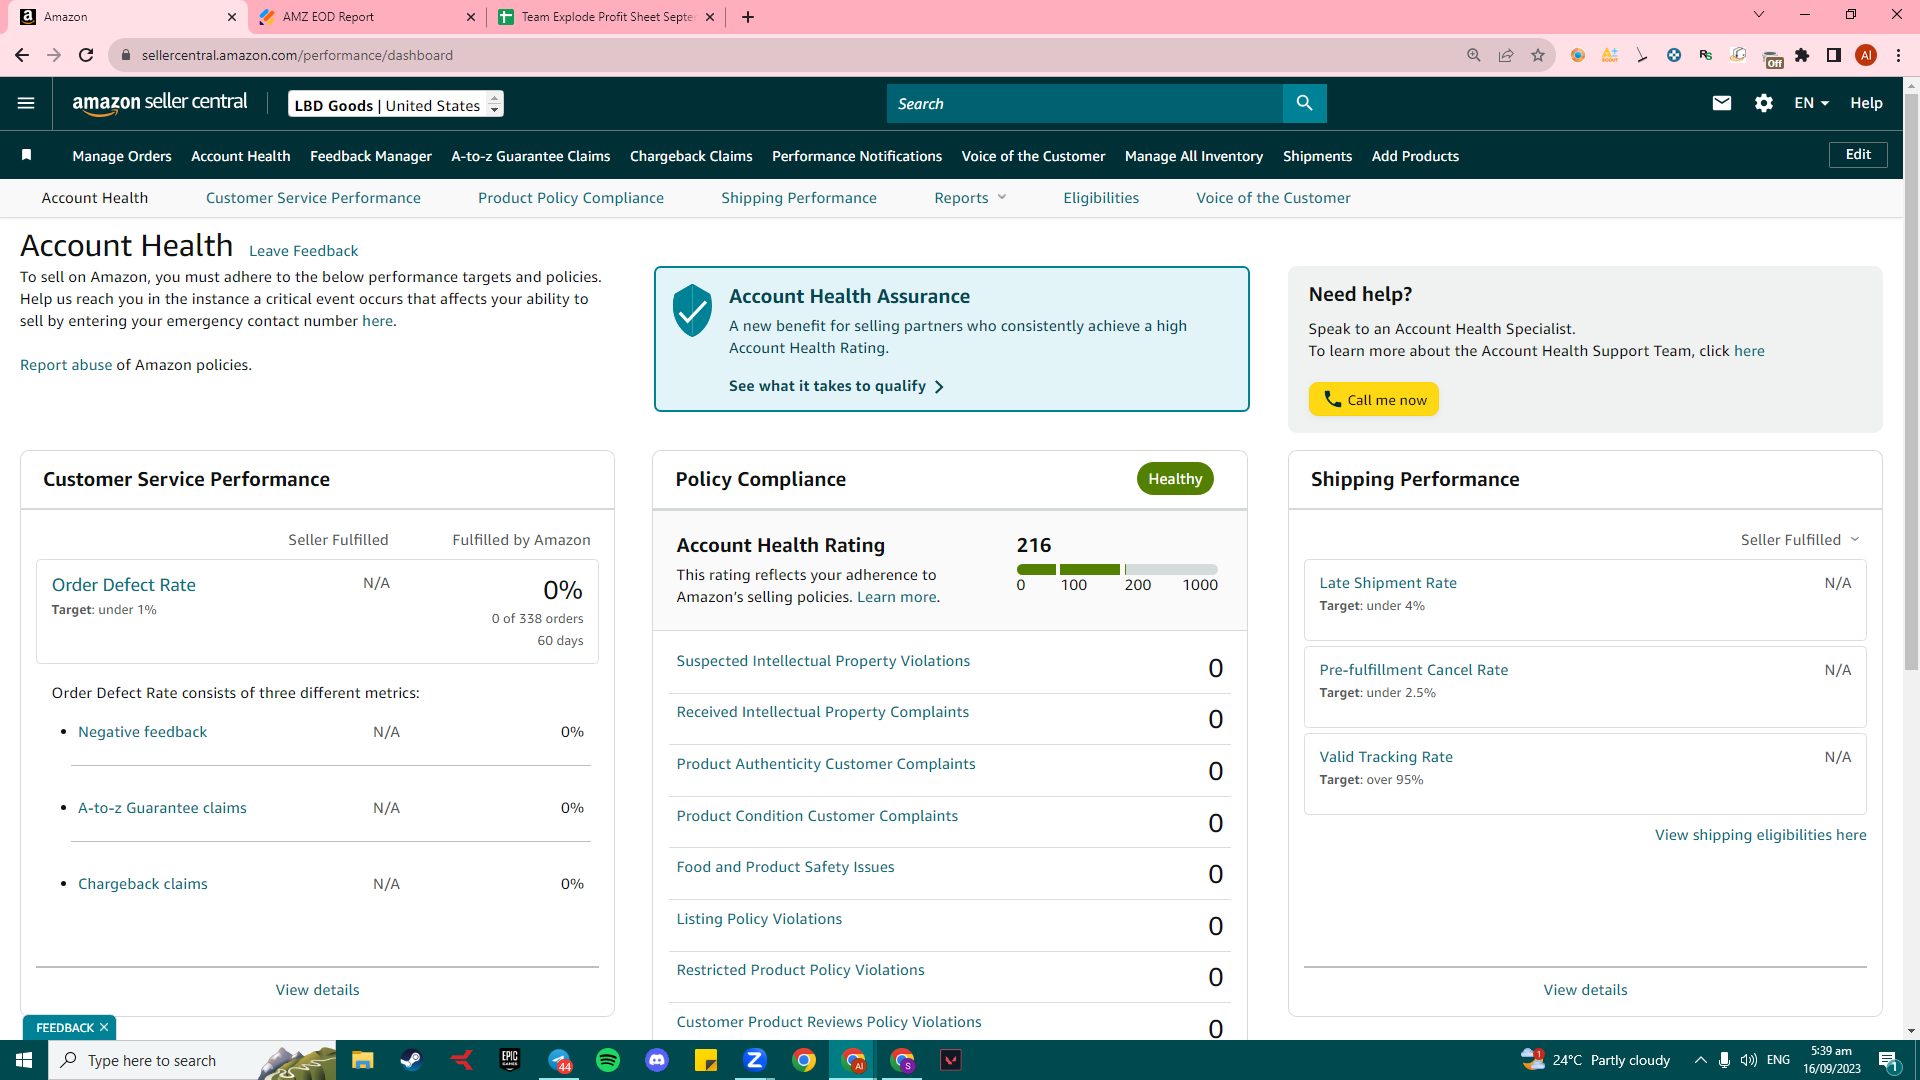Open the Eligibilities tab

pos(1101,198)
